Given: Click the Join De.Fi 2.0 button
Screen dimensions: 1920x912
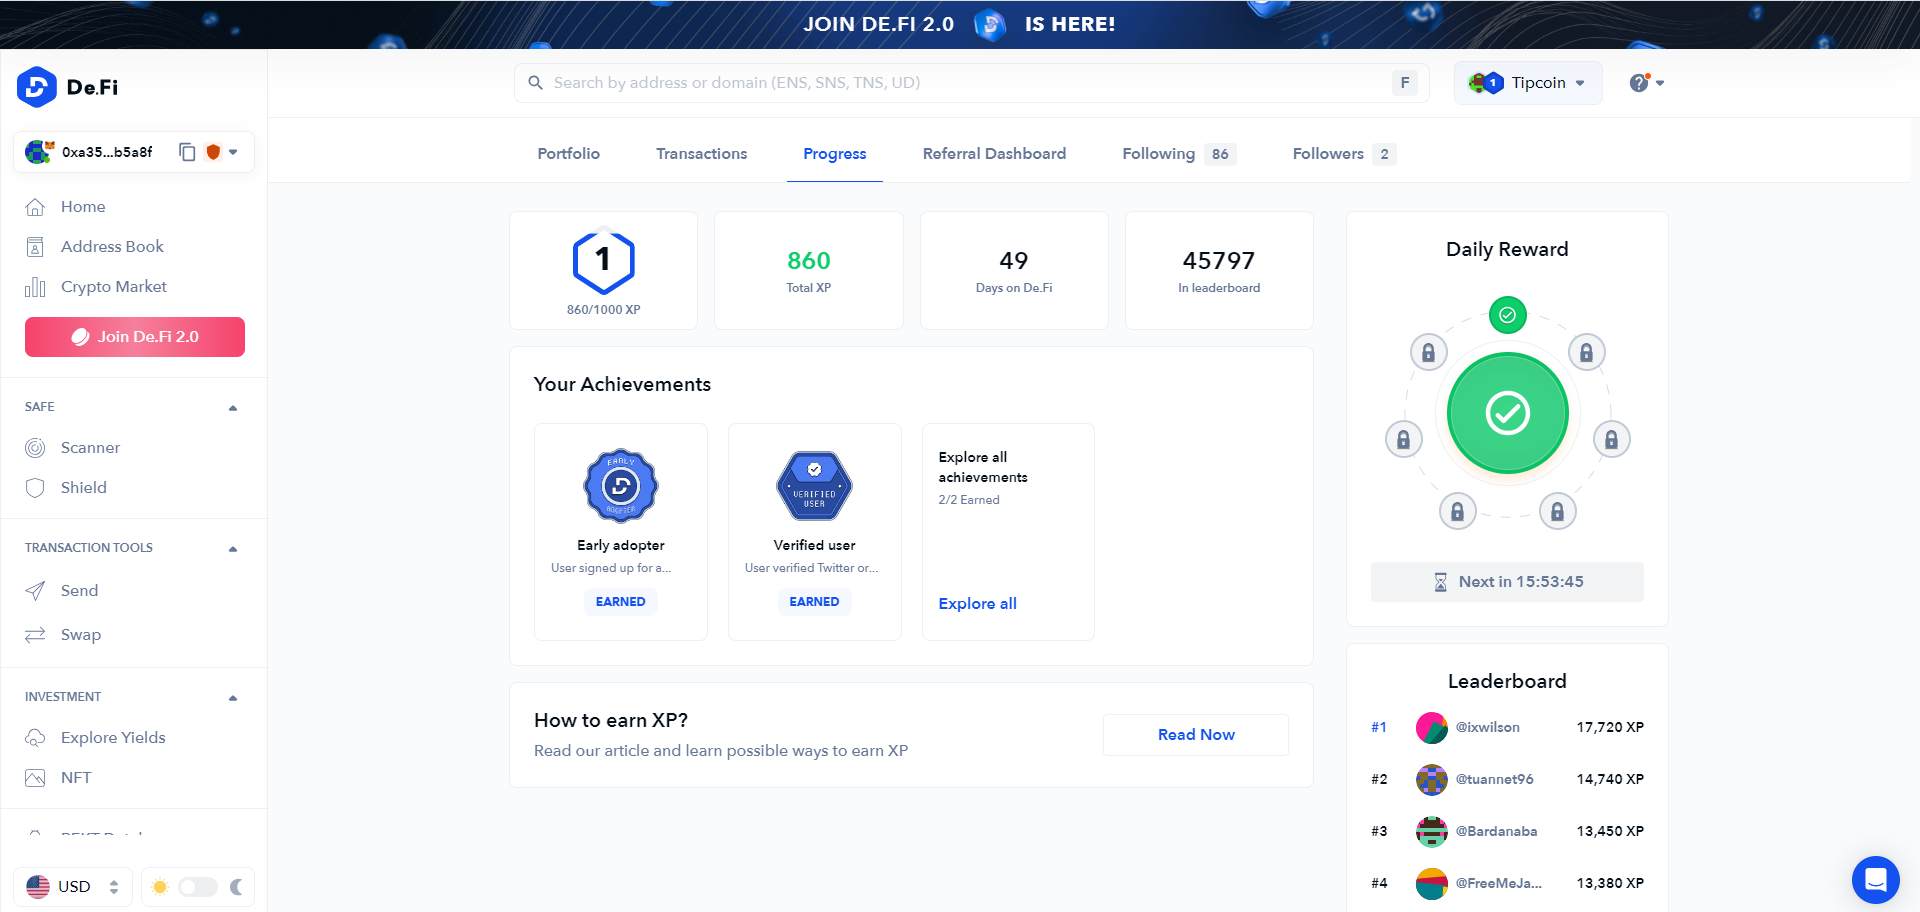Looking at the screenshot, I should click(x=135, y=337).
